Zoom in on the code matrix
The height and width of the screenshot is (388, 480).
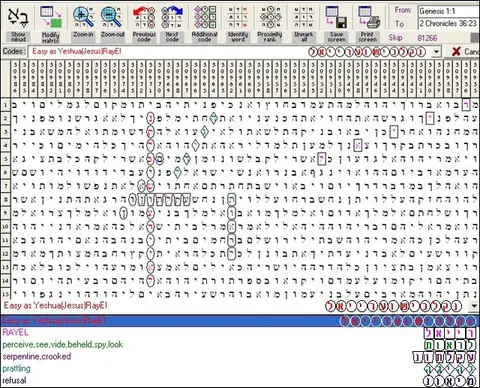click(x=83, y=17)
